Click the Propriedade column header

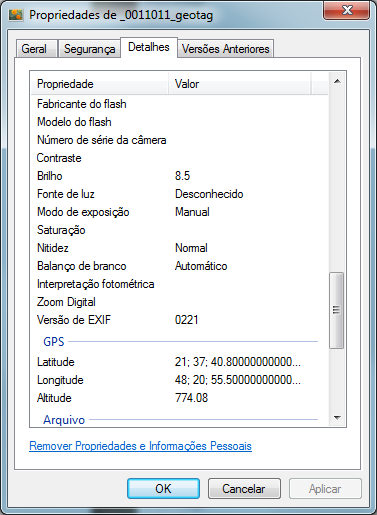100,84
